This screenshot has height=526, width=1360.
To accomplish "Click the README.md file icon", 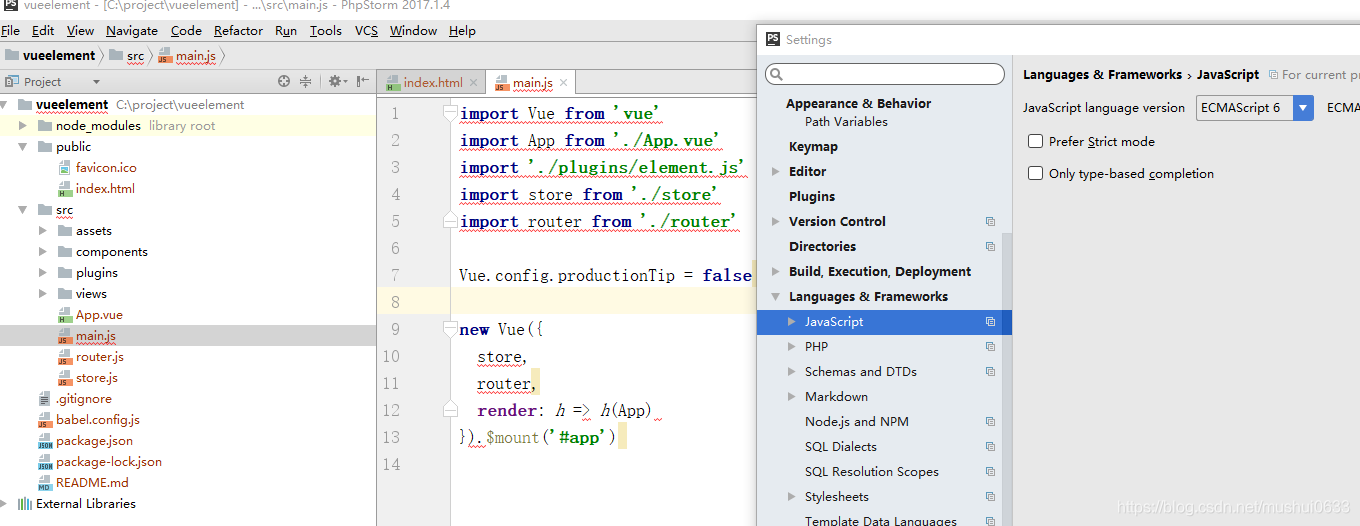I will [45, 483].
